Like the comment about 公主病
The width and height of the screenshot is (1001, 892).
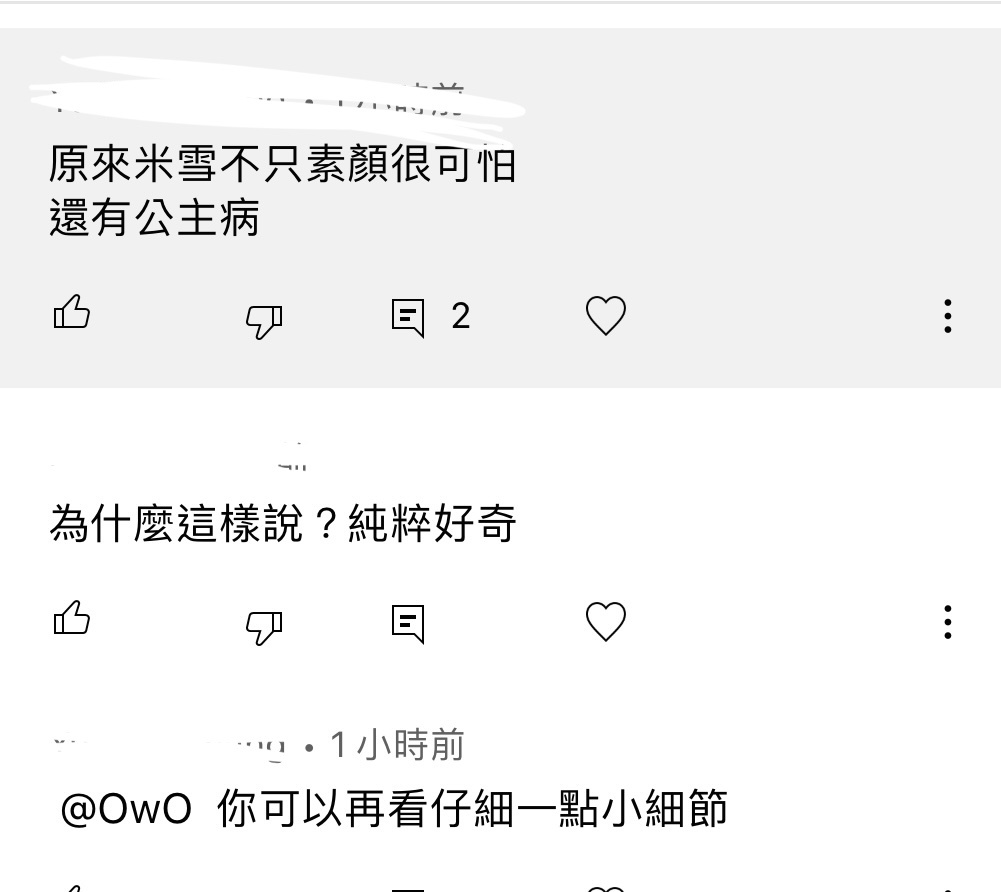click(72, 313)
